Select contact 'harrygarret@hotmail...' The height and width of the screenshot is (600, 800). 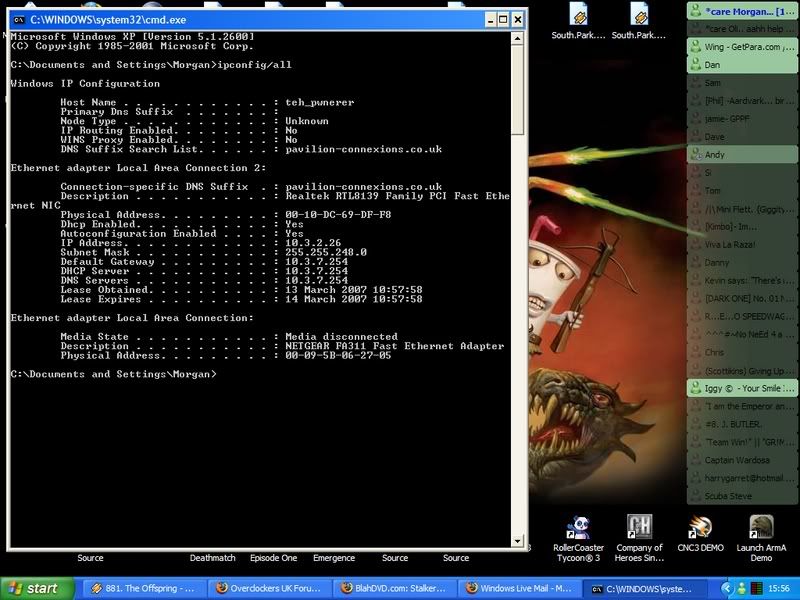coord(742,478)
